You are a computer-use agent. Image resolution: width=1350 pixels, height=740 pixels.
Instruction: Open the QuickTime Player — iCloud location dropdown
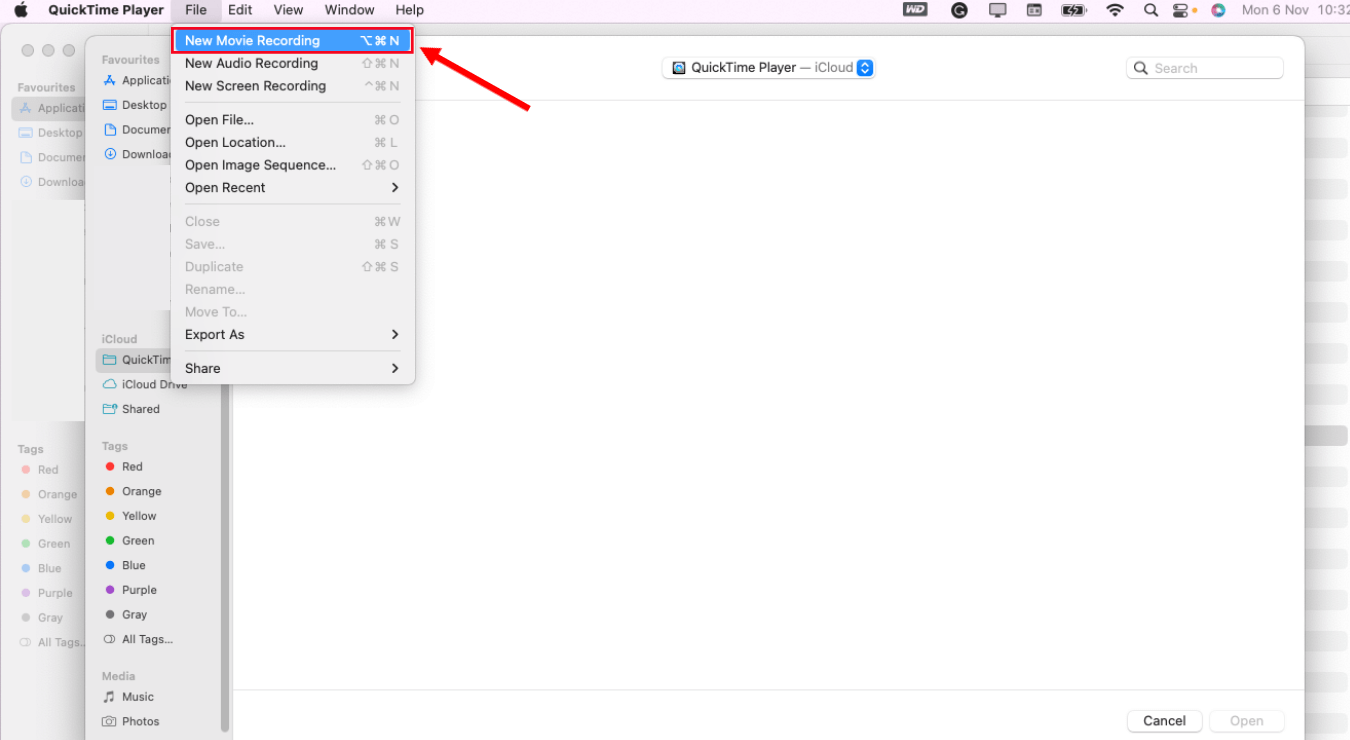pyautogui.click(x=768, y=68)
